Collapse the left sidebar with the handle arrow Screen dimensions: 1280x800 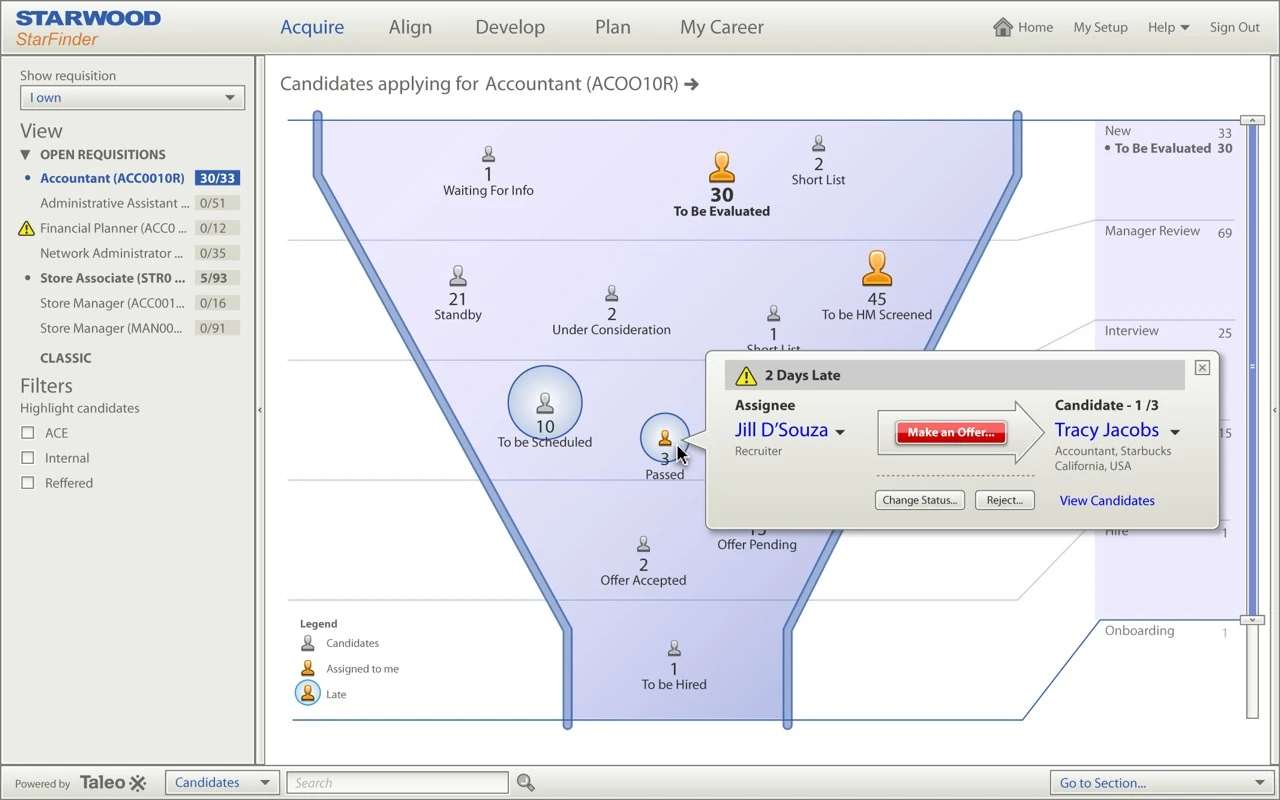(260, 410)
